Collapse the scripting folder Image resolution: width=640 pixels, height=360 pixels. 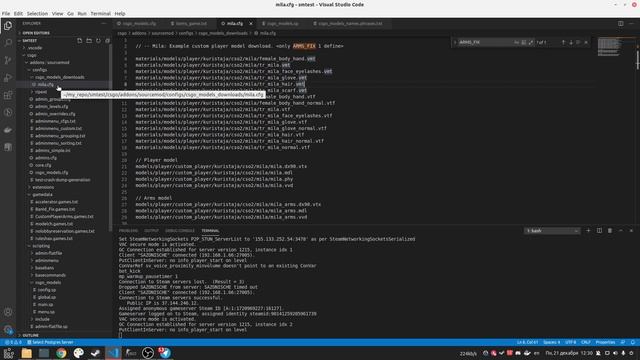(x=41, y=246)
